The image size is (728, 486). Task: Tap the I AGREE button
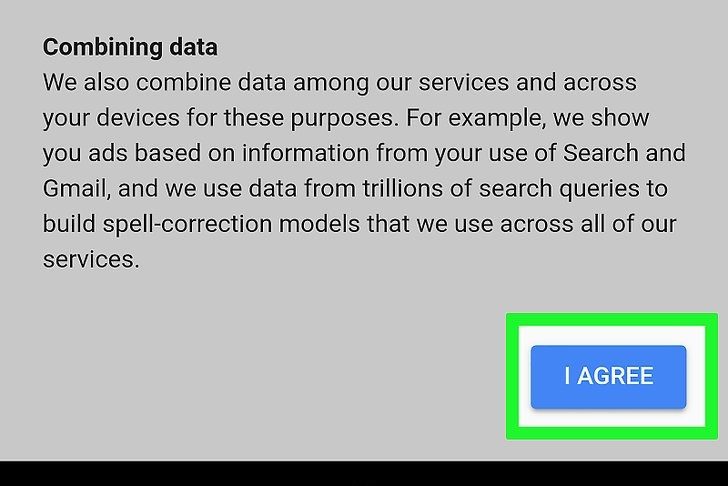608,377
